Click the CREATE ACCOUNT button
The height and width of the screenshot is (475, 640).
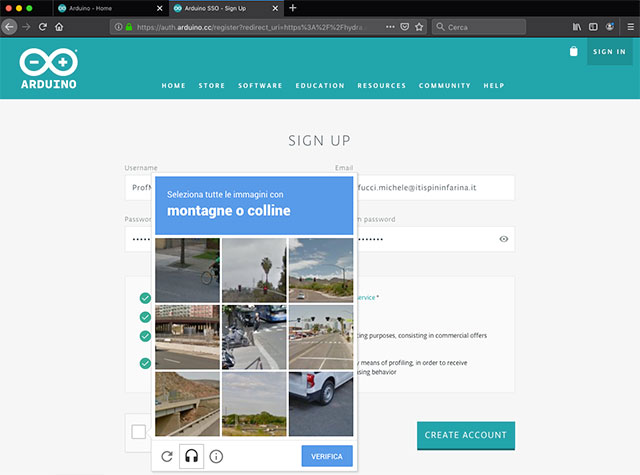tap(465, 435)
